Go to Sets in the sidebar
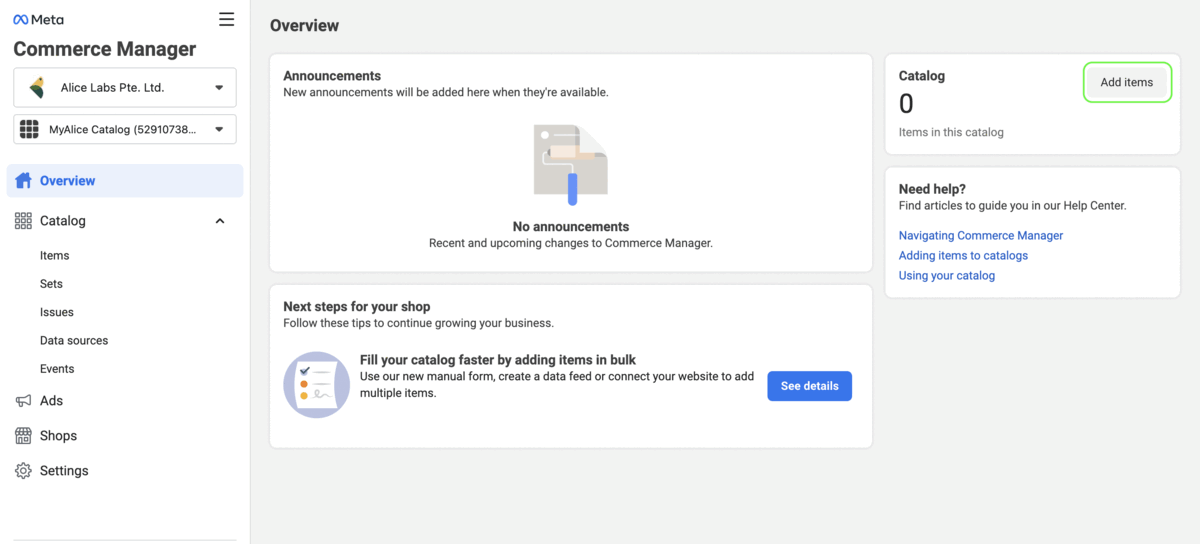 tap(52, 284)
